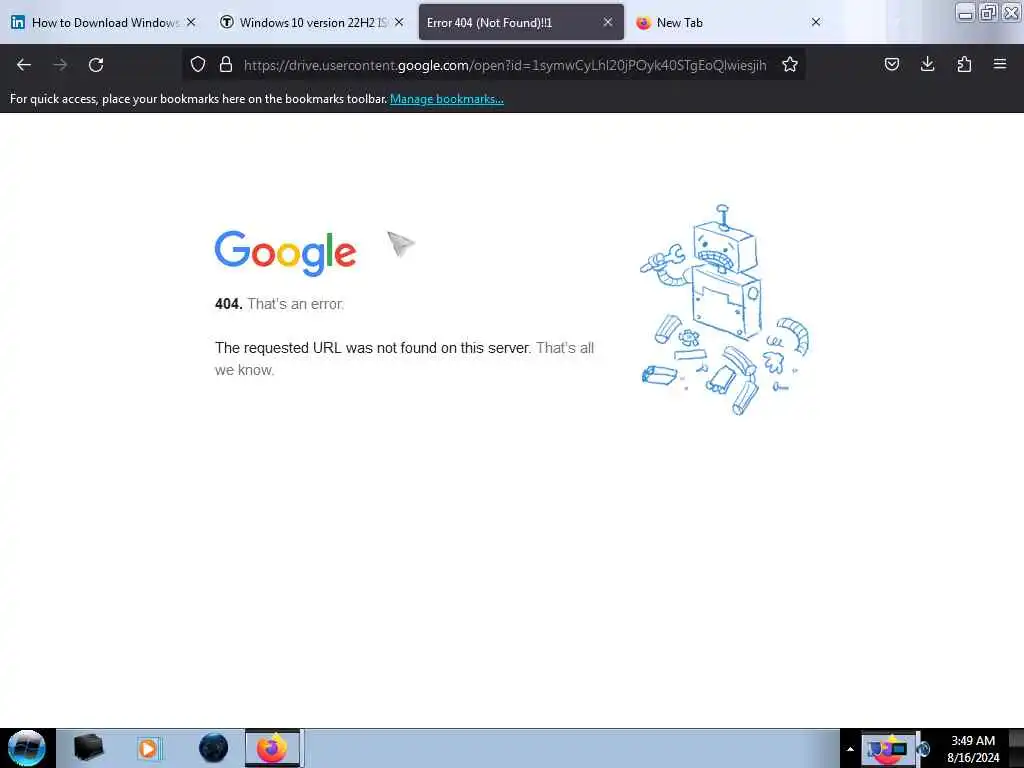Click the Firefox icon in the system tray
The image size is (1024, 768).
pyautogui.click(x=887, y=749)
